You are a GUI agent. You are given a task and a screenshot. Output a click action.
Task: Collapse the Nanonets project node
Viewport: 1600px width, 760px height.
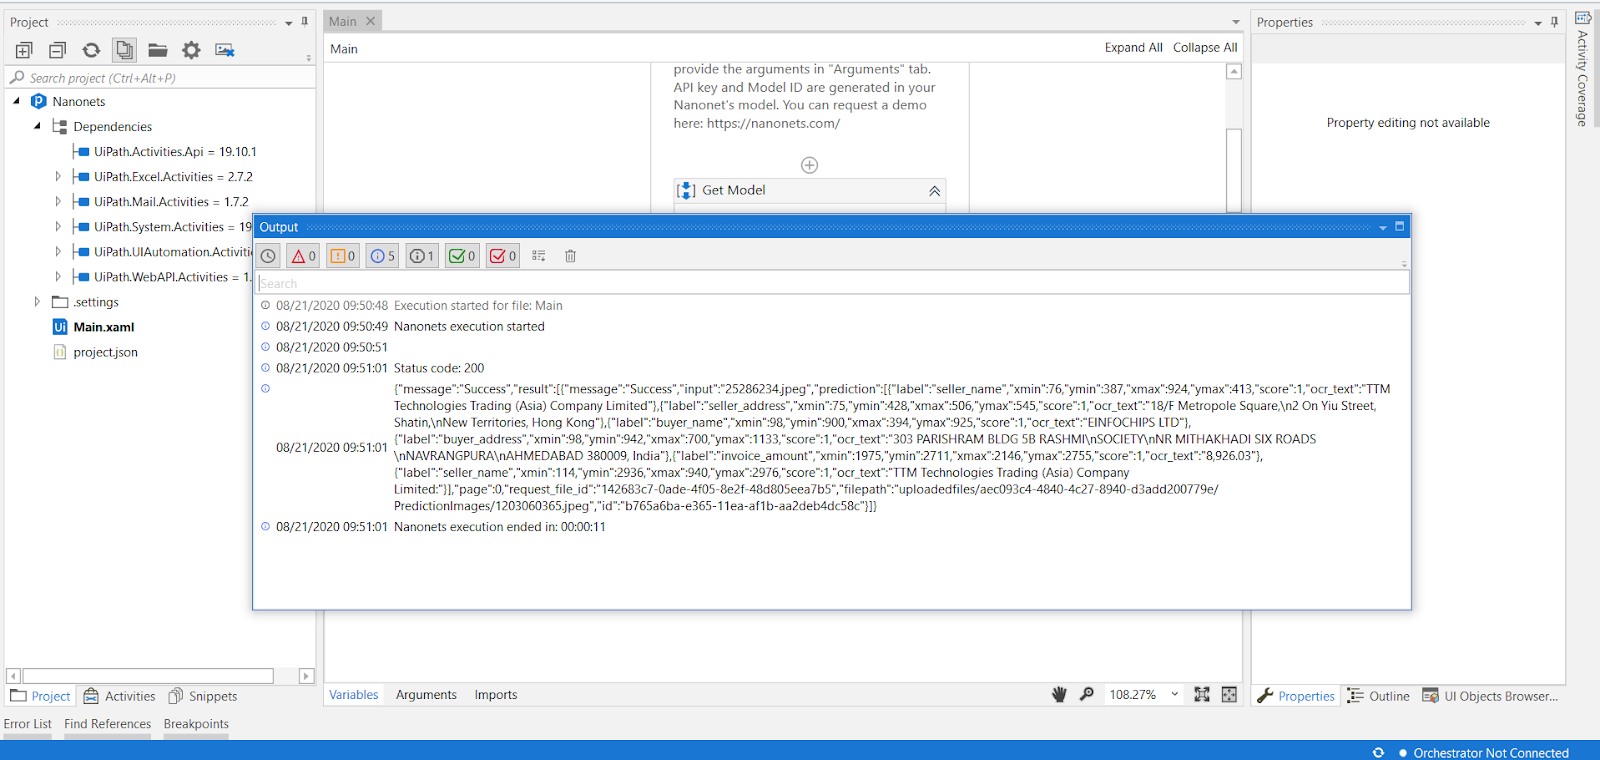tap(16, 101)
